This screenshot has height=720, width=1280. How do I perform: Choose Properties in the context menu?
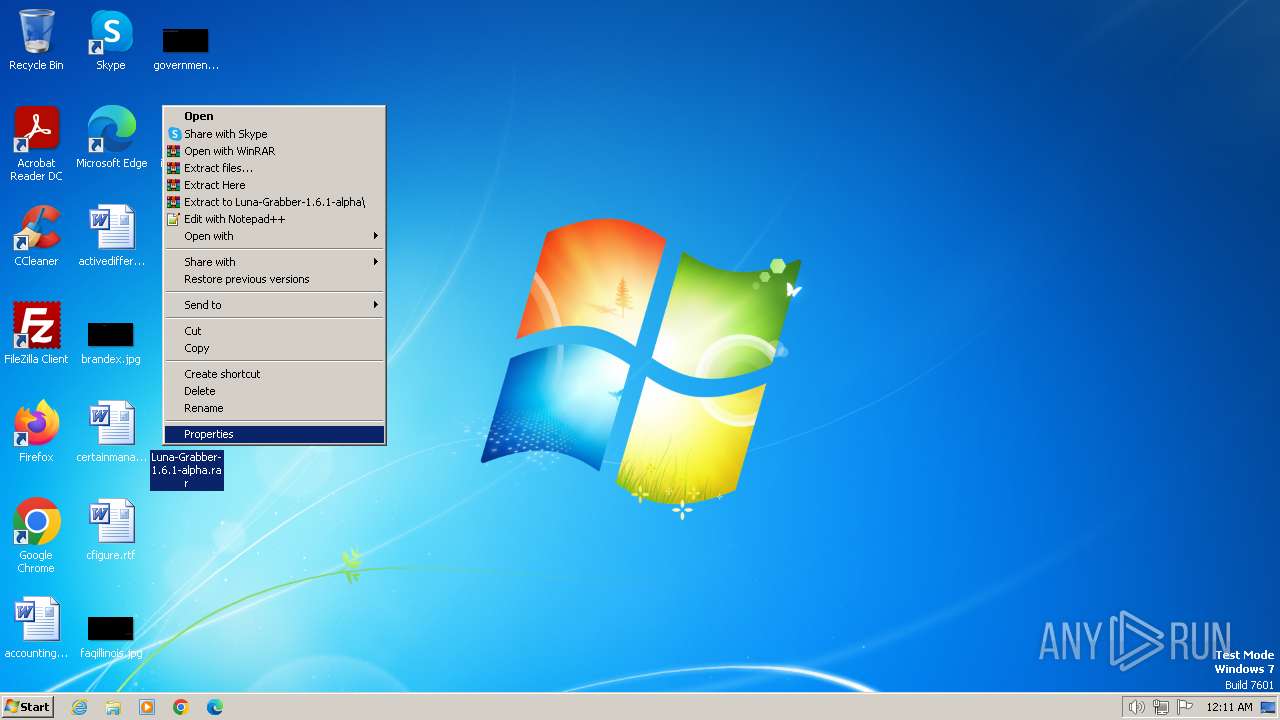[x=274, y=434]
